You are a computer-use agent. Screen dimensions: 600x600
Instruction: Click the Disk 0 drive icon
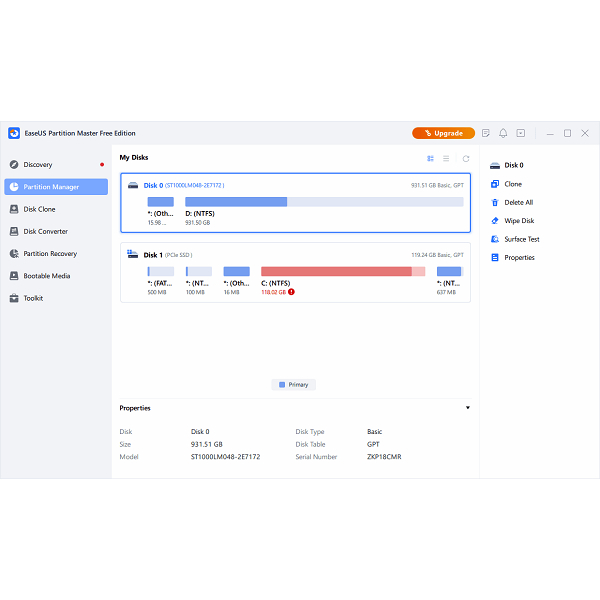click(x=133, y=185)
